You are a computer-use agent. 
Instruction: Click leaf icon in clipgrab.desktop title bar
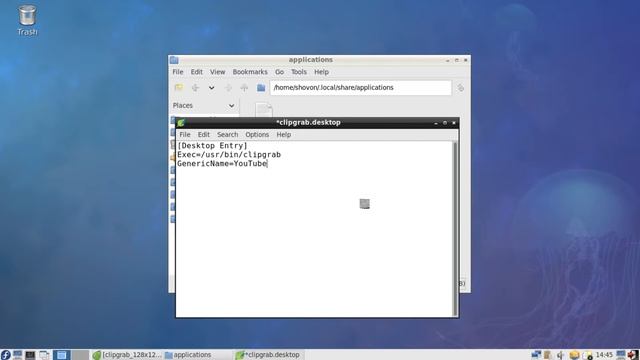coord(181,122)
